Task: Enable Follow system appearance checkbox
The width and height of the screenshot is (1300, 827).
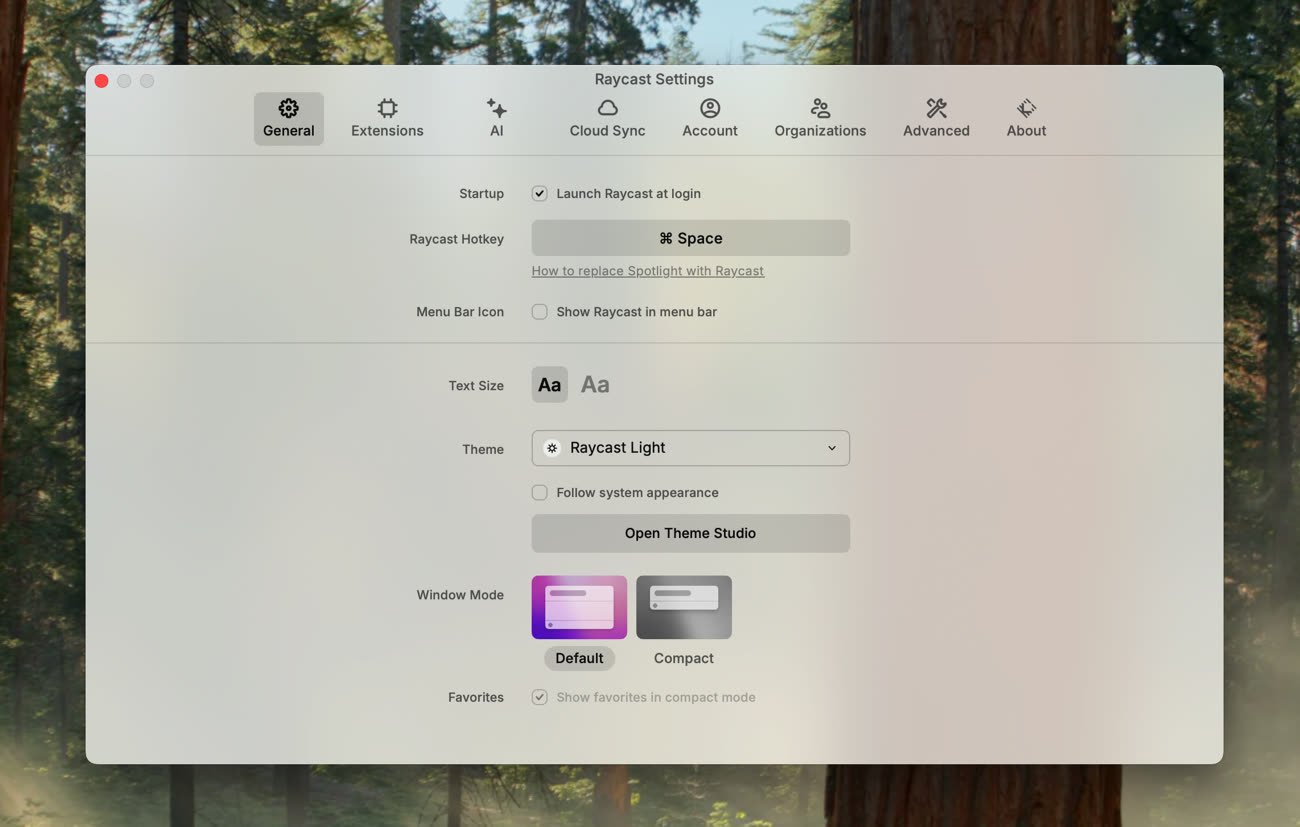Action: pos(540,493)
